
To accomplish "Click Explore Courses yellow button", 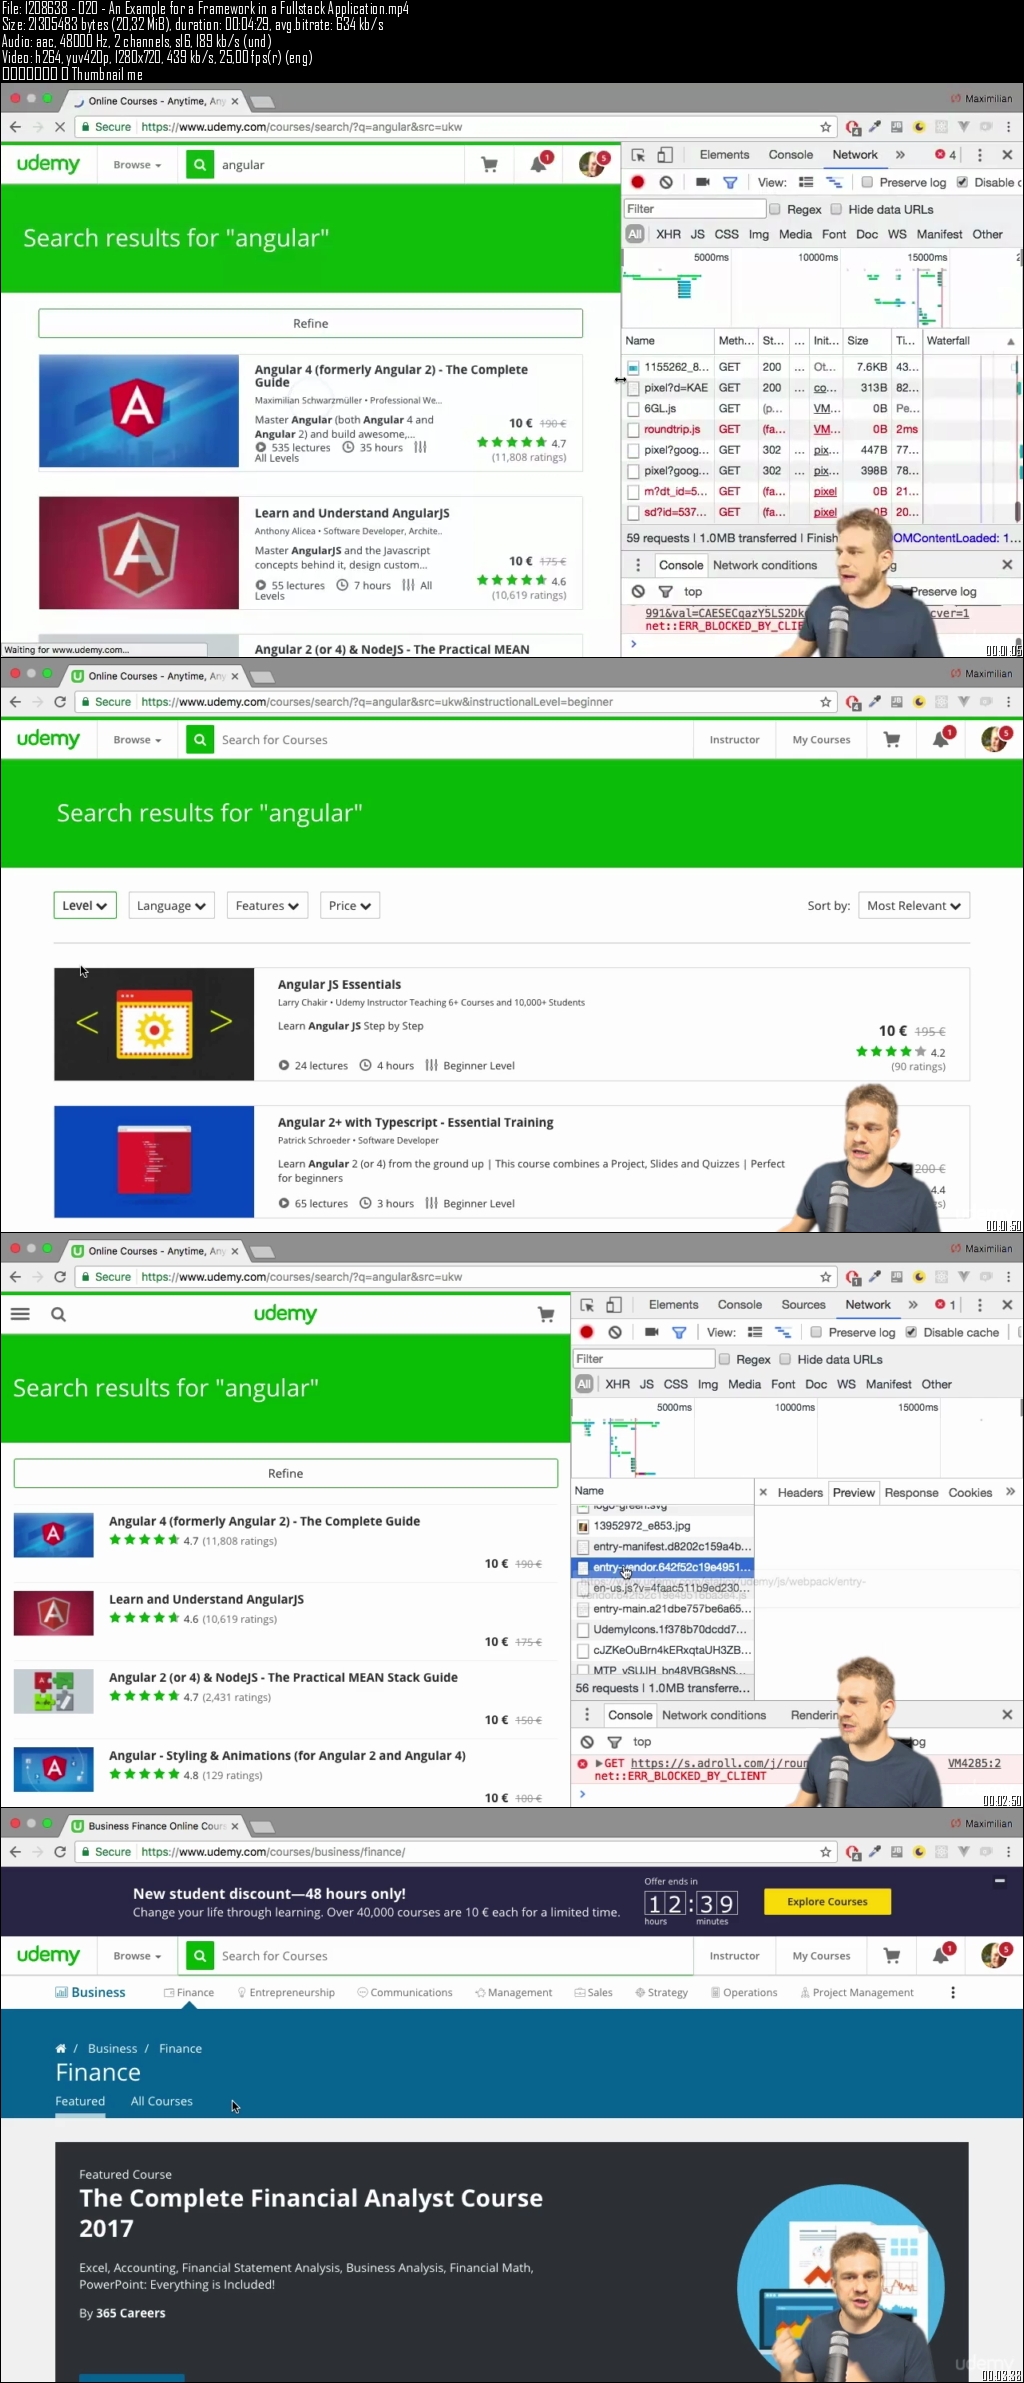I will (827, 1902).
